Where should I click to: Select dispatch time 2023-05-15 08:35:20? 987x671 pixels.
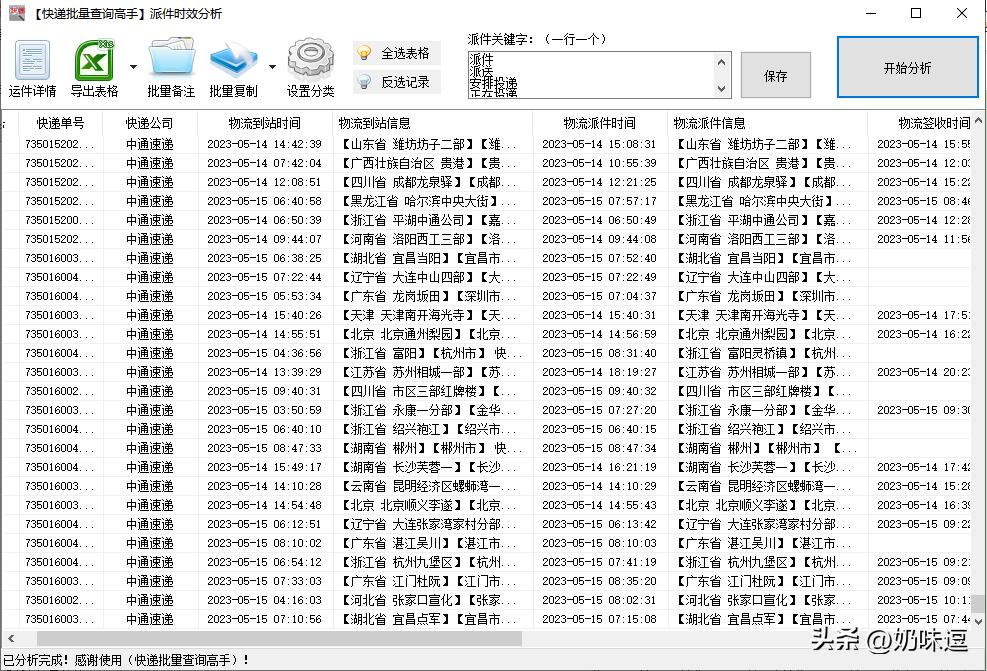click(599, 581)
